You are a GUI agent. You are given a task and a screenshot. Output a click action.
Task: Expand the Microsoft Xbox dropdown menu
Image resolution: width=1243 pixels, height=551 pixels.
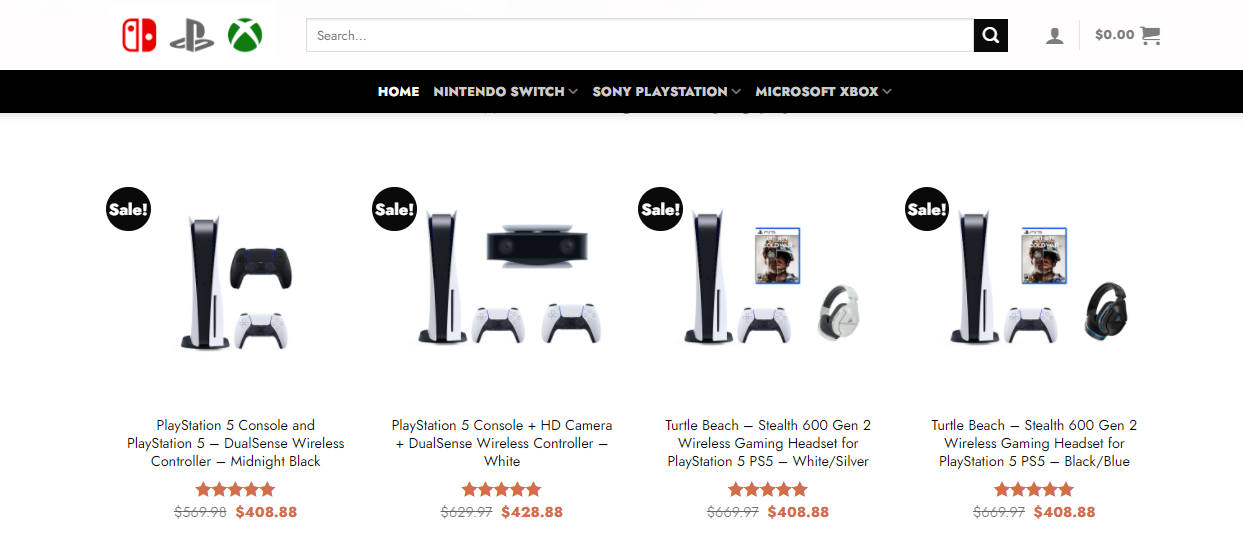(823, 91)
